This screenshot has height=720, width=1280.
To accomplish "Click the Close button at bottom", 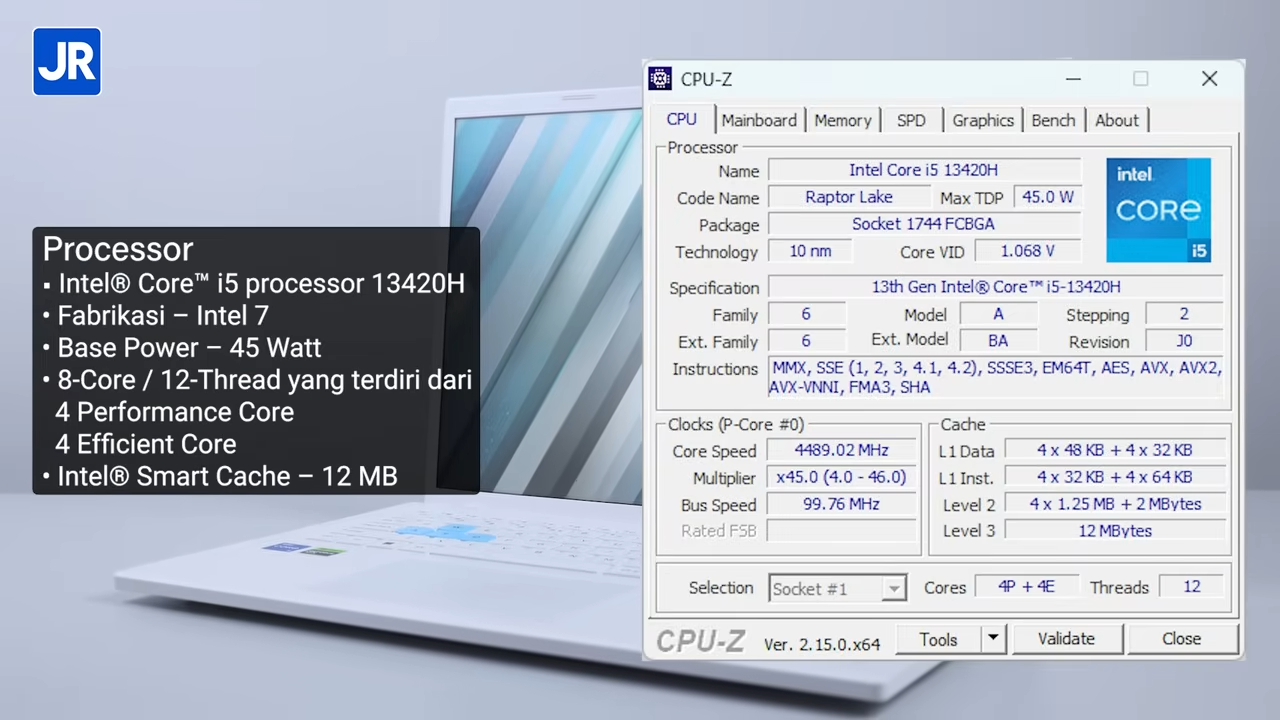I will click(x=1181, y=639).
